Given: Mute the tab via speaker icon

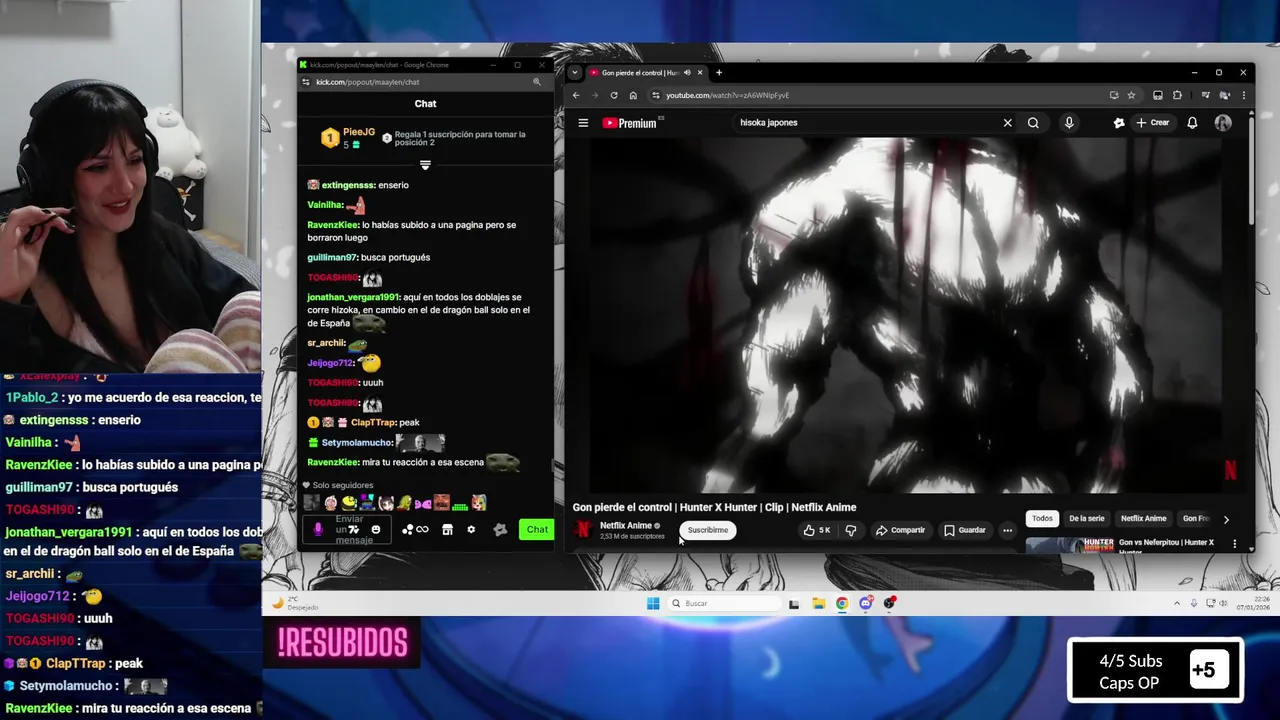Looking at the screenshot, I should 687,72.
